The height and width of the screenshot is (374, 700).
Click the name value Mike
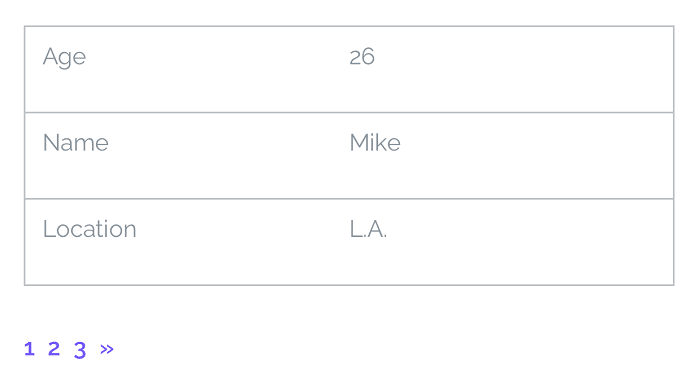375,143
